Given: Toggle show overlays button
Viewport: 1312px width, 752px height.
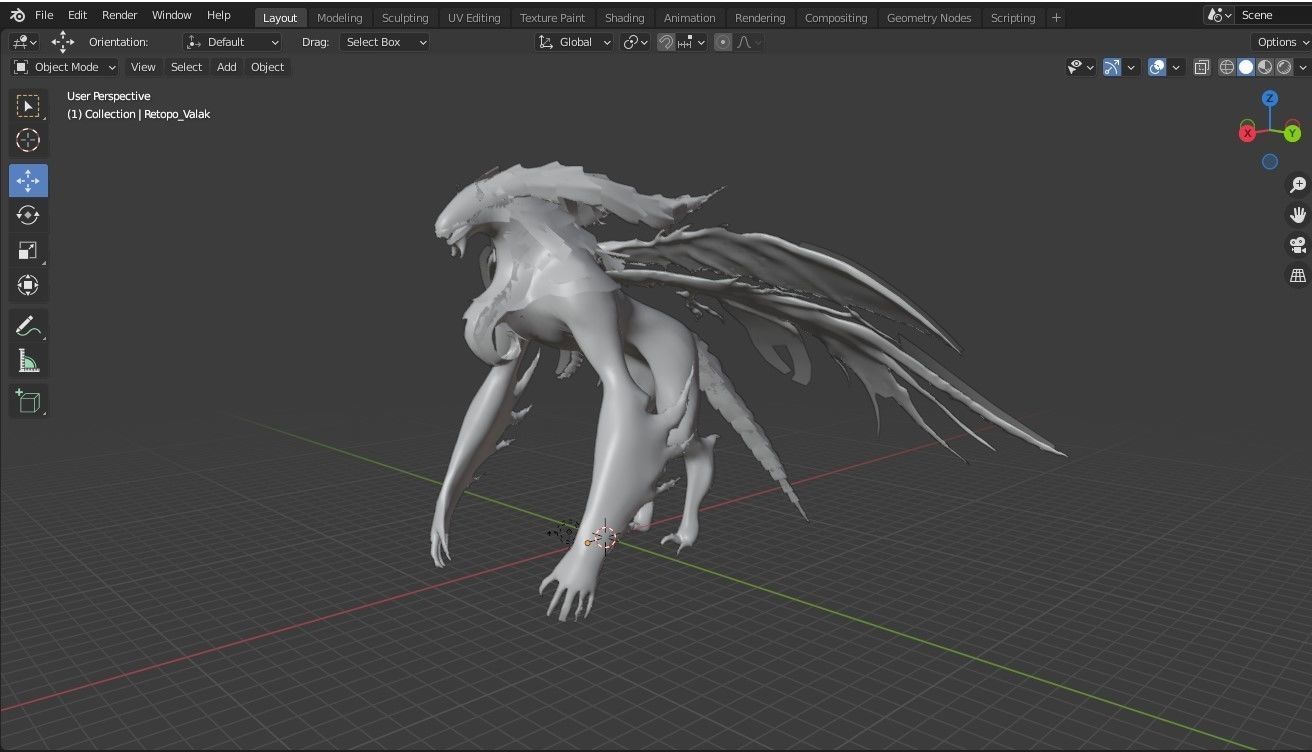Looking at the screenshot, I should (1157, 67).
